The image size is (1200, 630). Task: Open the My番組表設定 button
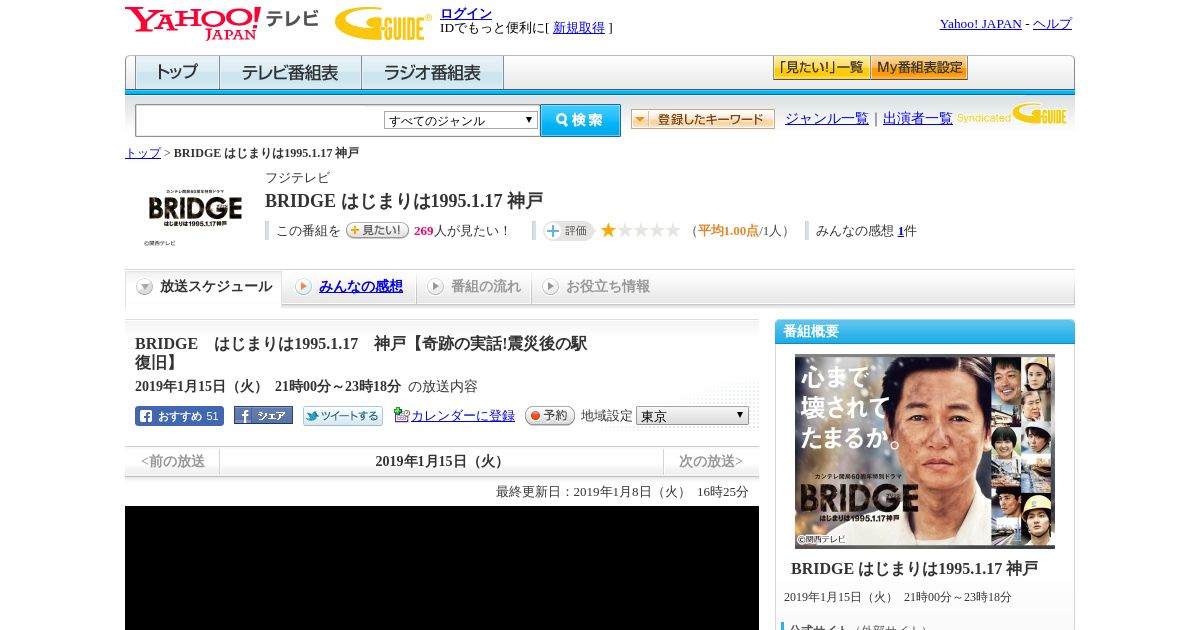click(919, 68)
